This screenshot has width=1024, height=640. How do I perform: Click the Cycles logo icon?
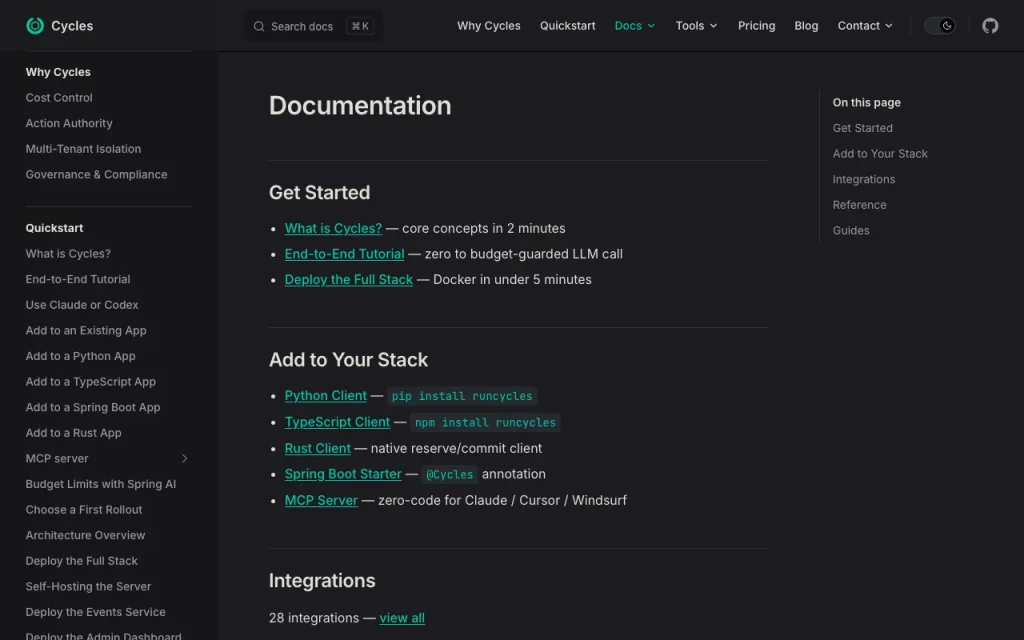[x=35, y=25]
